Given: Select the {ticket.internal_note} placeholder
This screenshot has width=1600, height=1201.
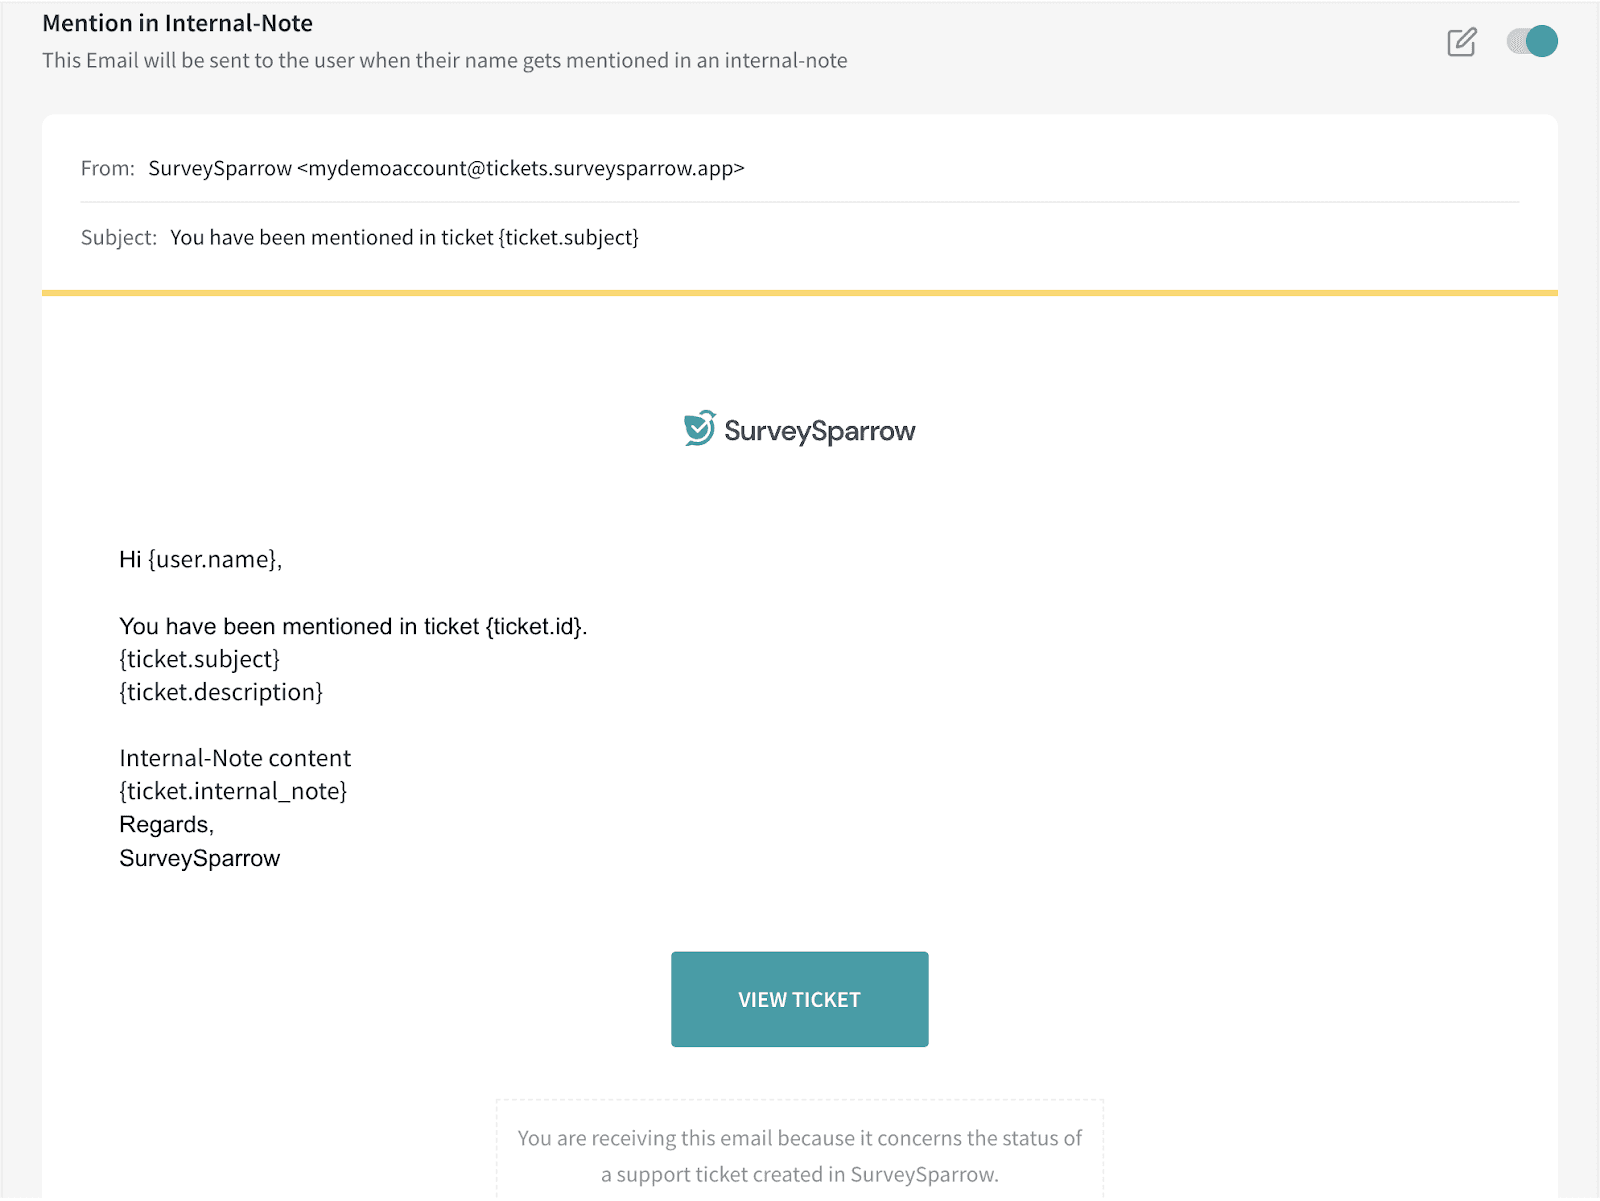Looking at the screenshot, I should click(x=233, y=791).
